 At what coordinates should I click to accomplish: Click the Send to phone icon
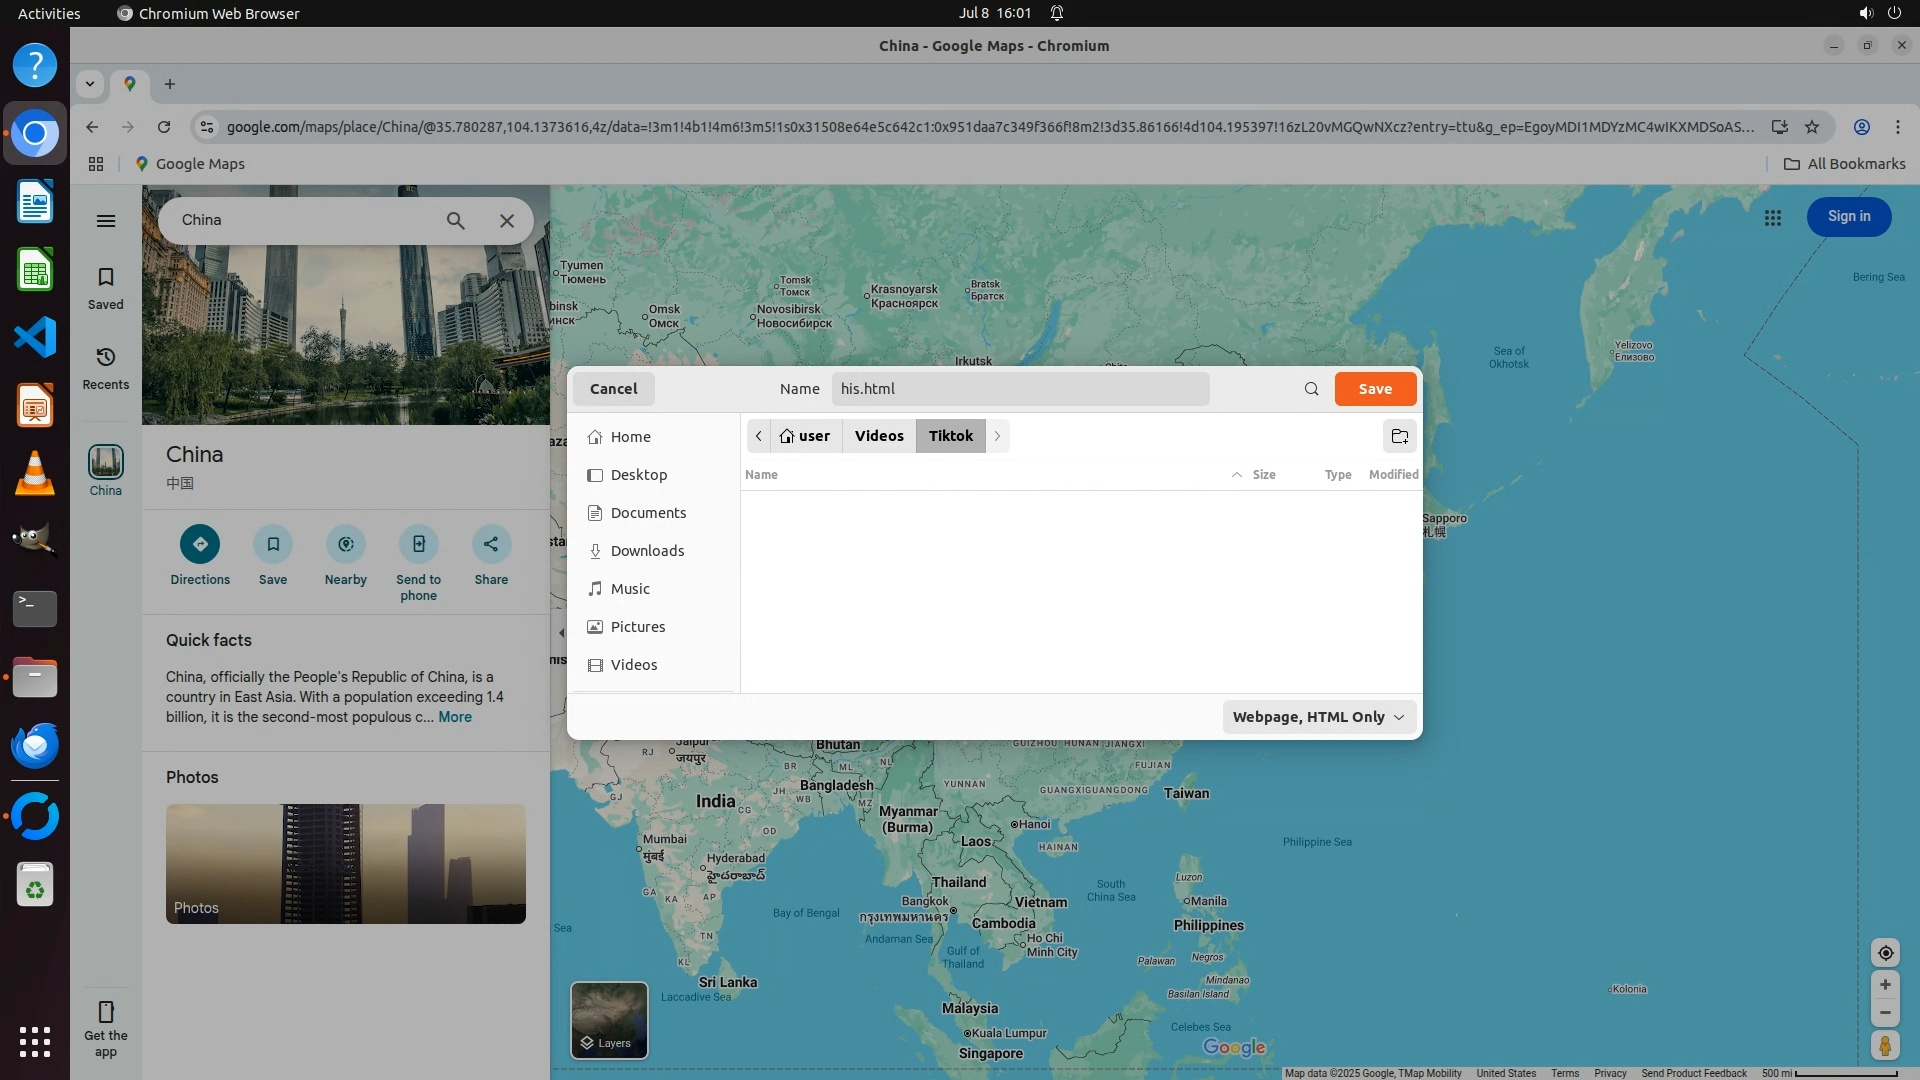click(x=418, y=544)
